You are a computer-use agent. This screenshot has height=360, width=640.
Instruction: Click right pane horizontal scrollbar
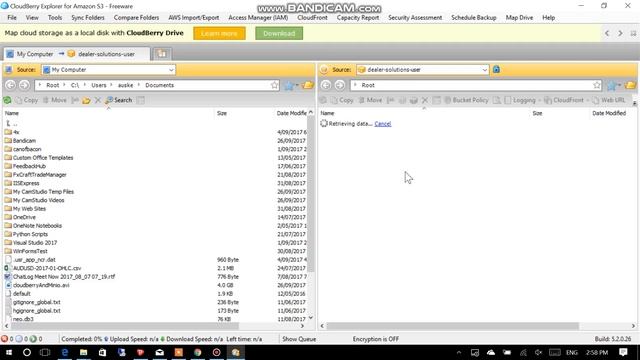pos(452,326)
